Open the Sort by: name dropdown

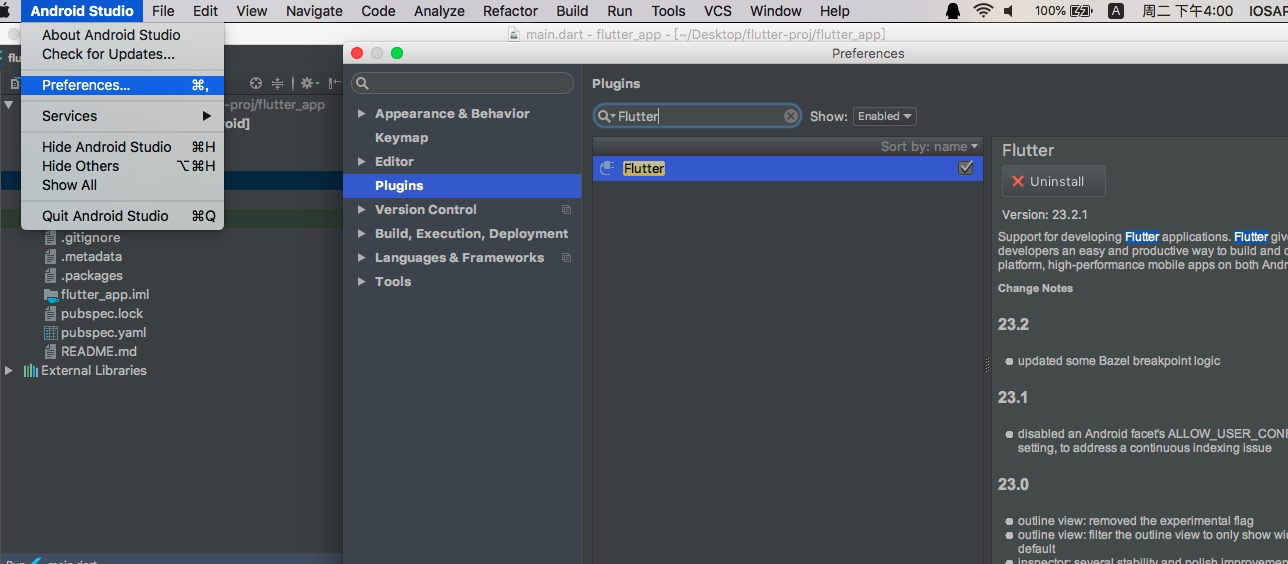click(929, 146)
